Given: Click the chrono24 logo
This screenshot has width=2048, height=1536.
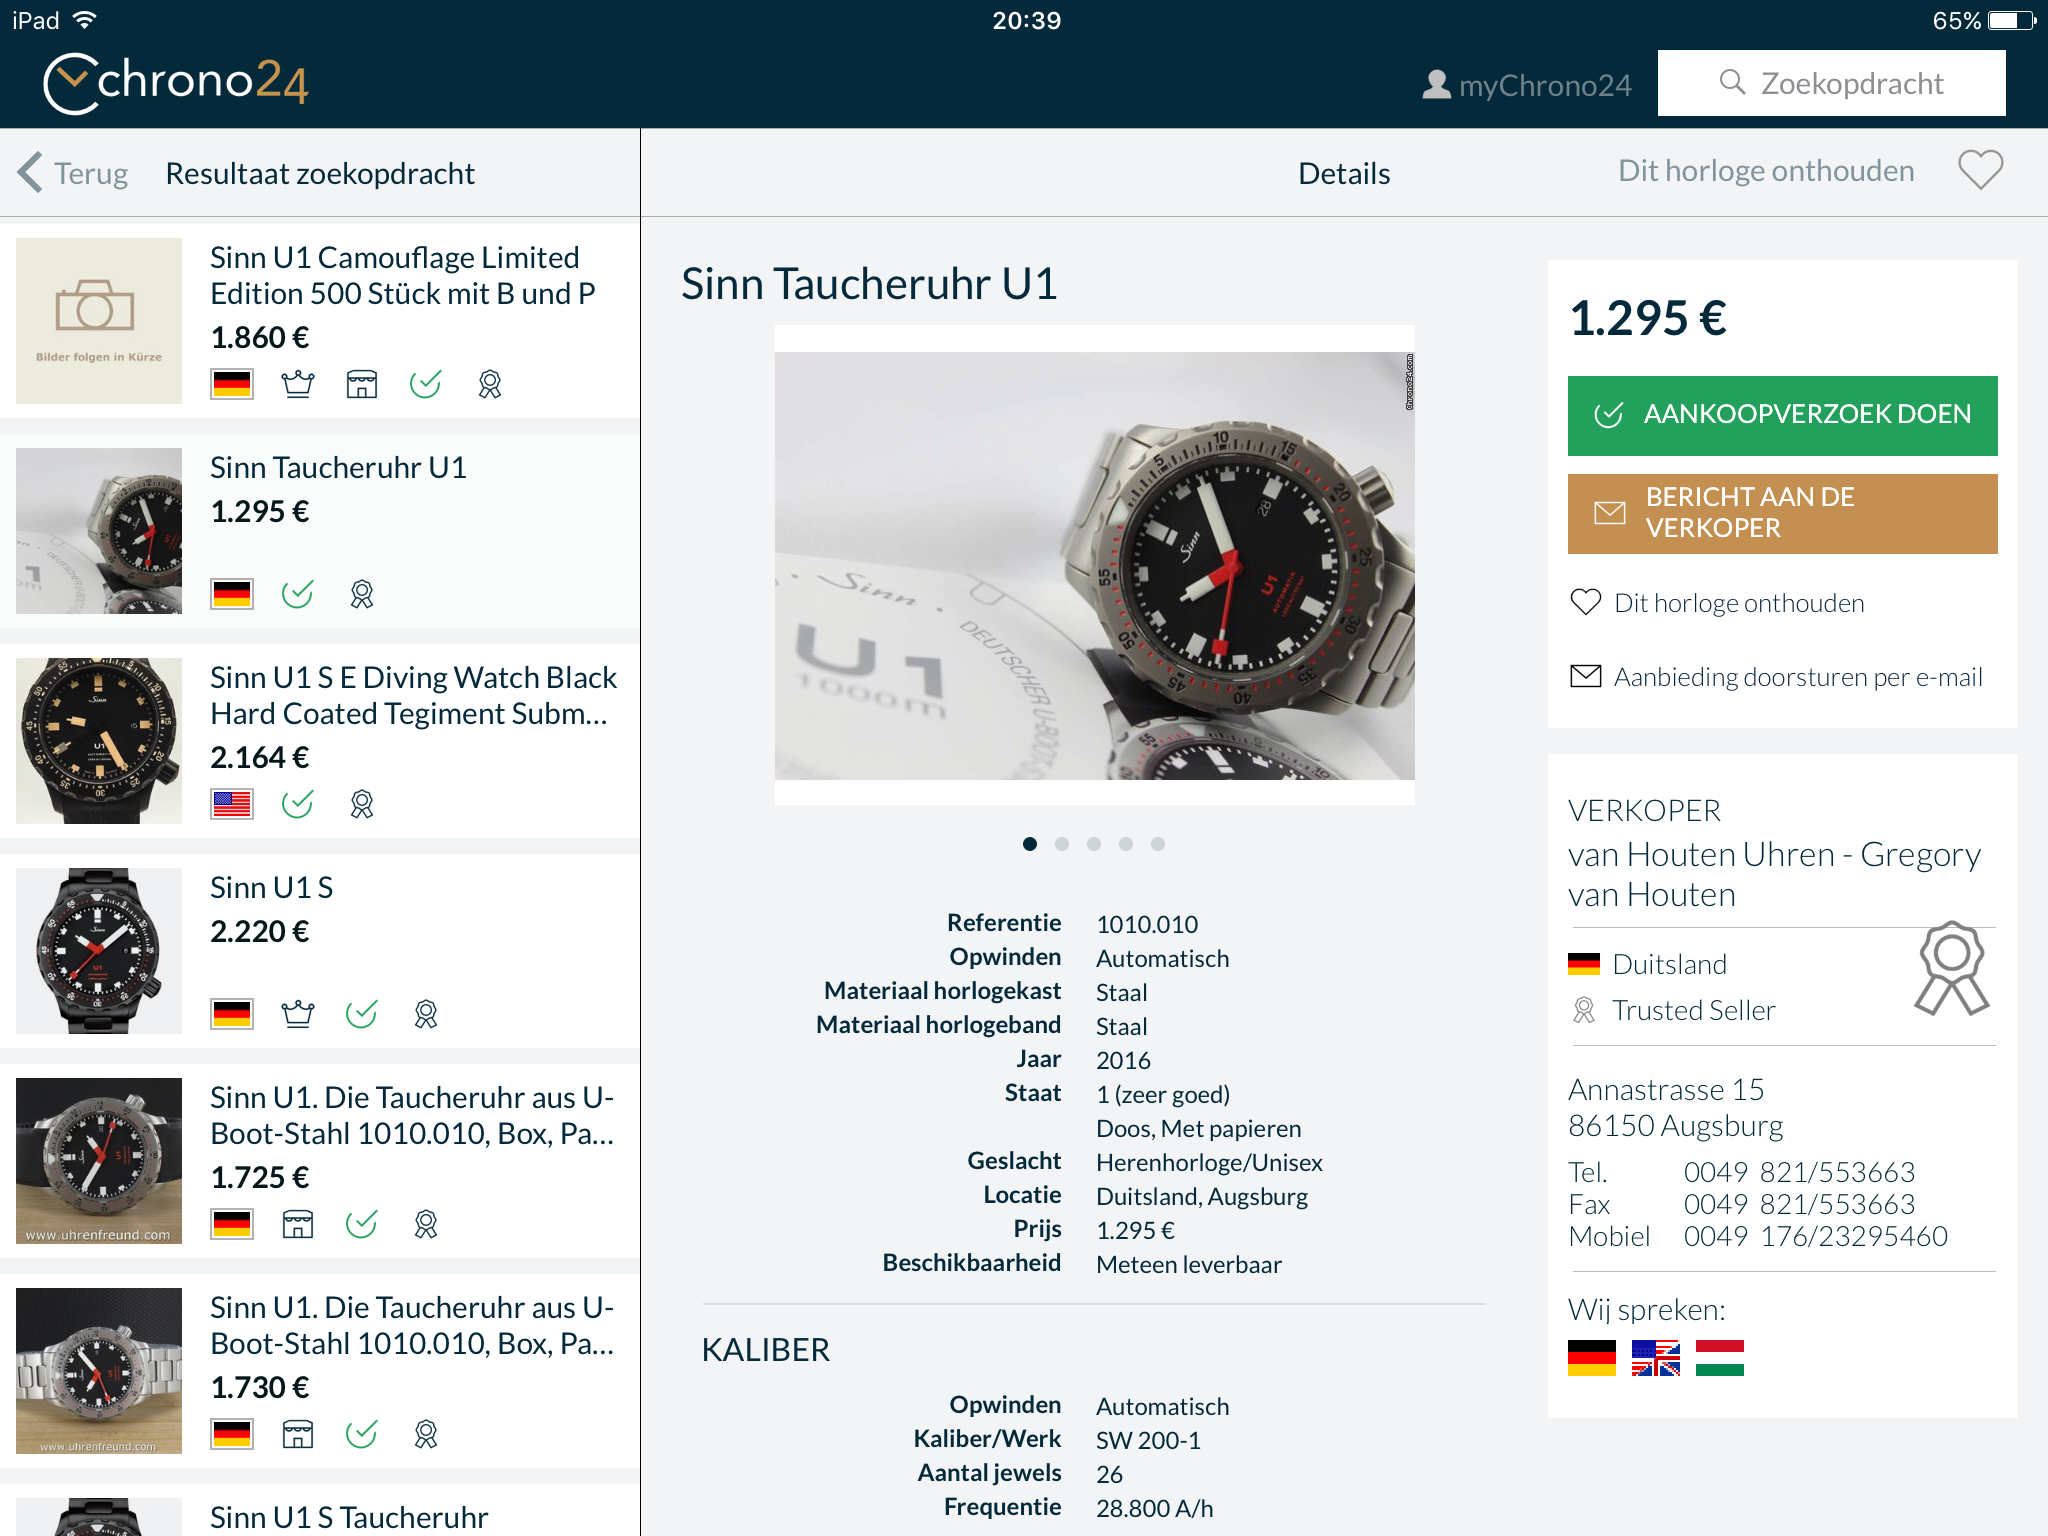Looking at the screenshot, I should pyautogui.click(x=176, y=82).
